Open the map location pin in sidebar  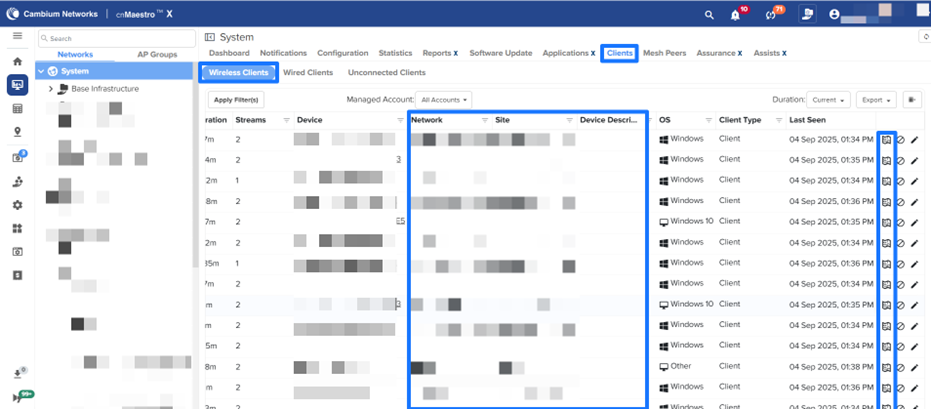click(17, 132)
